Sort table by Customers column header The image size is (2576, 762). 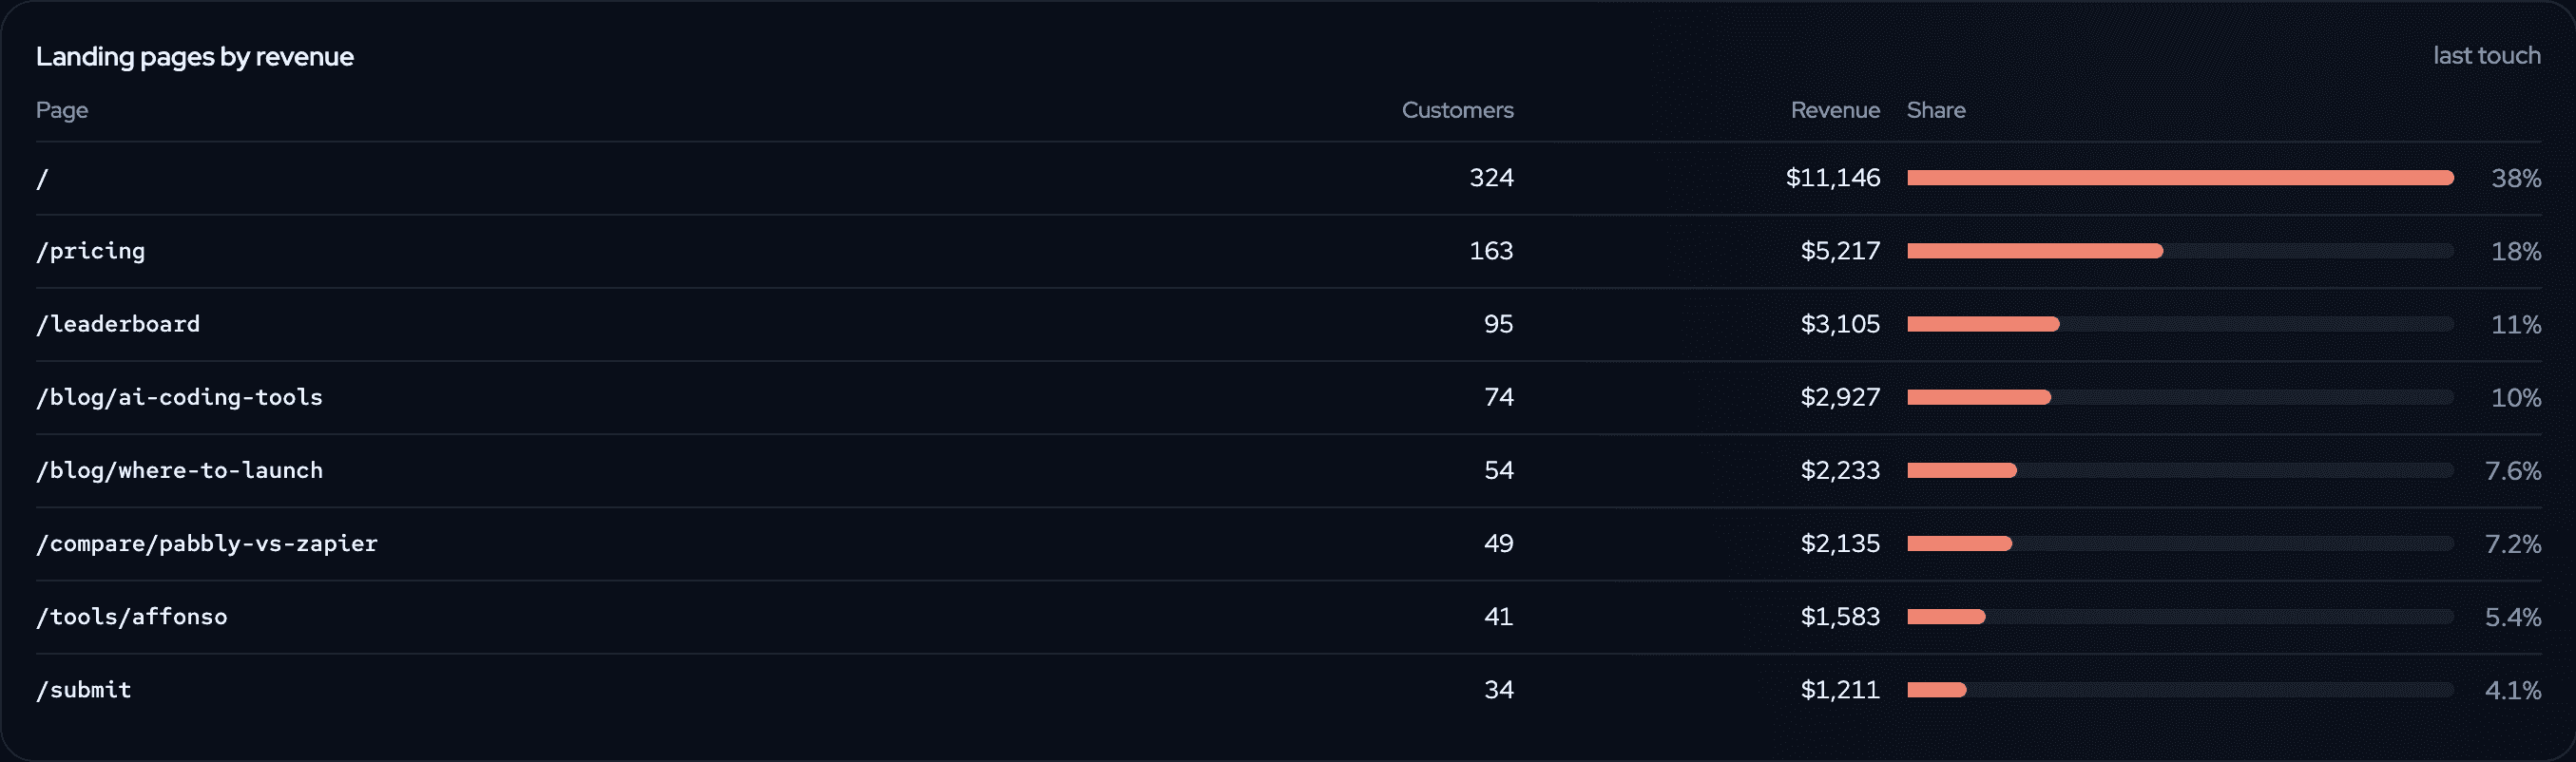click(x=1457, y=110)
